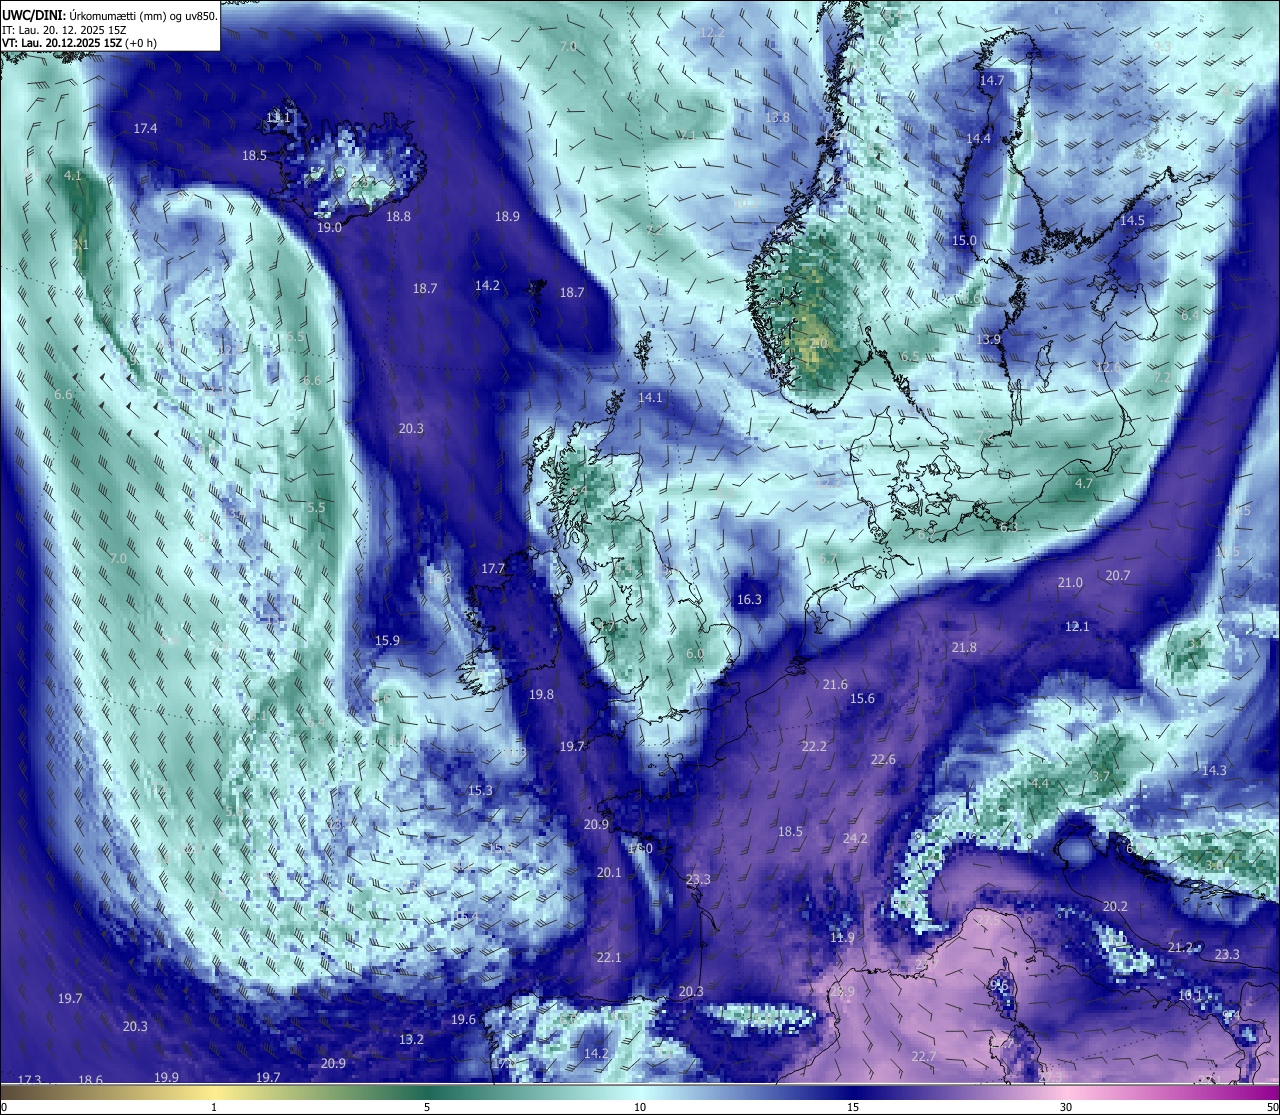This screenshot has width=1280, height=1115.
Task: Click the 18.9 value east of Iceland
Action: click(x=507, y=216)
